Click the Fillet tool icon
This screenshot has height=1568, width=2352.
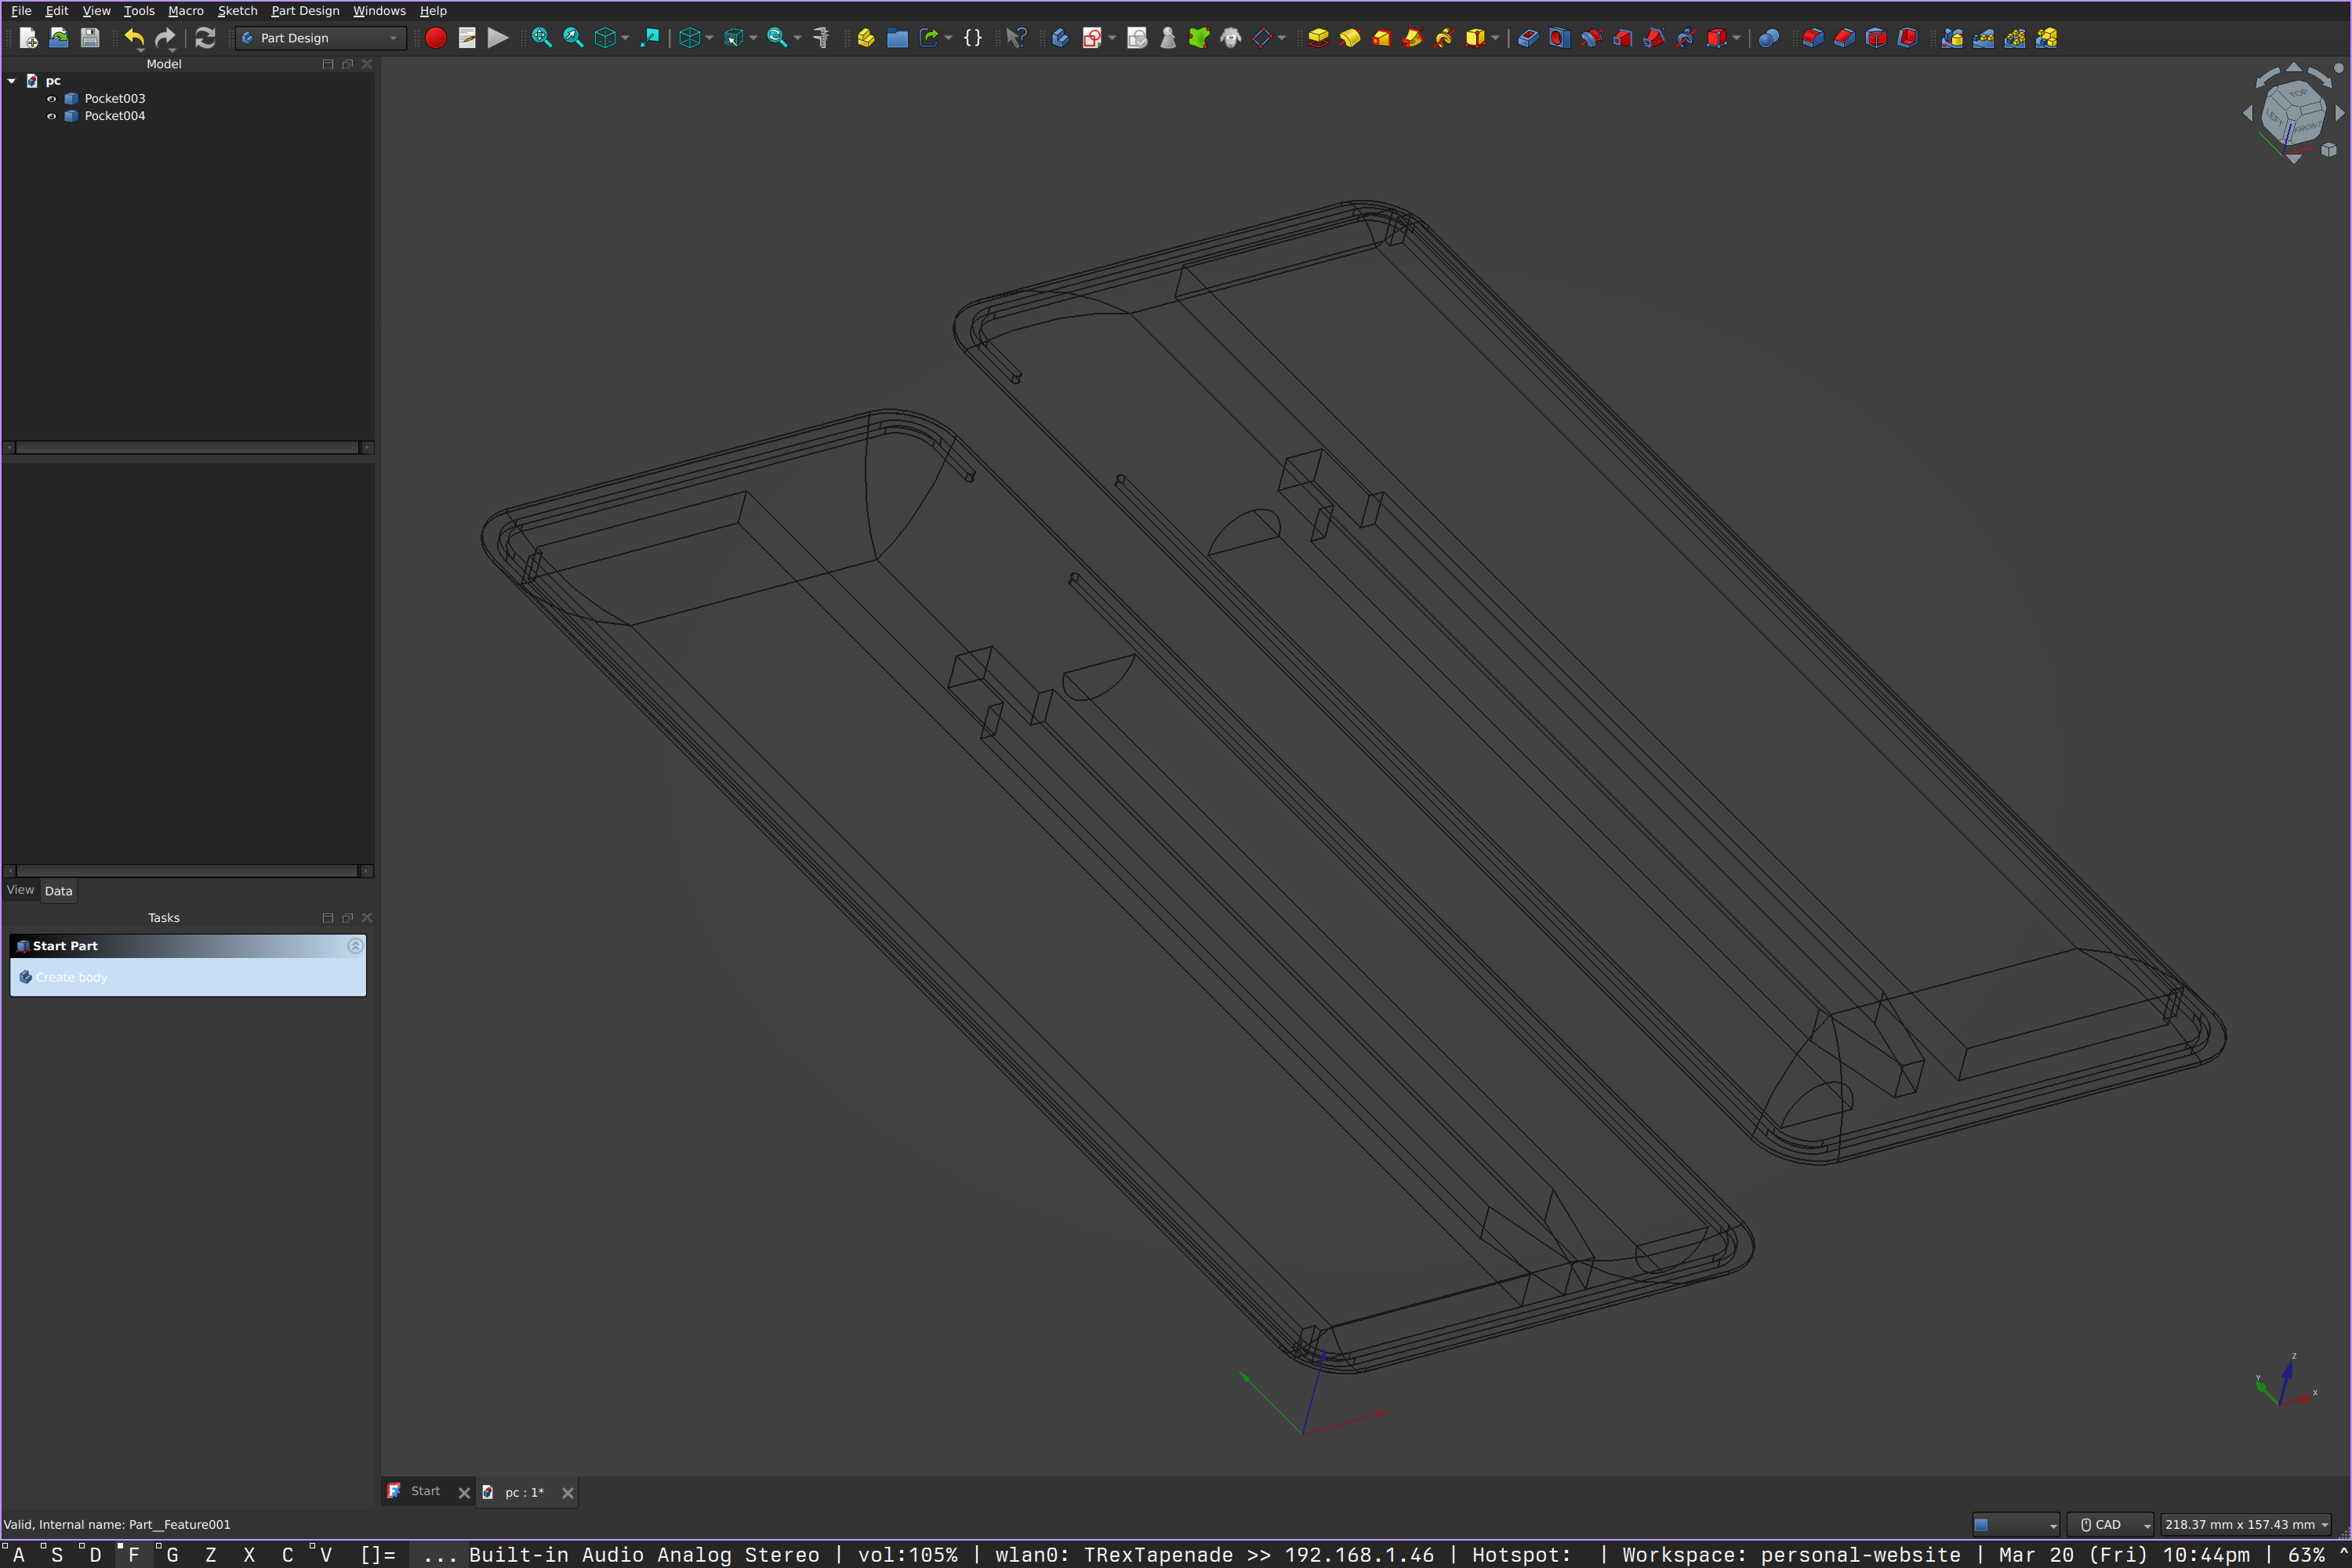pos(1813,38)
